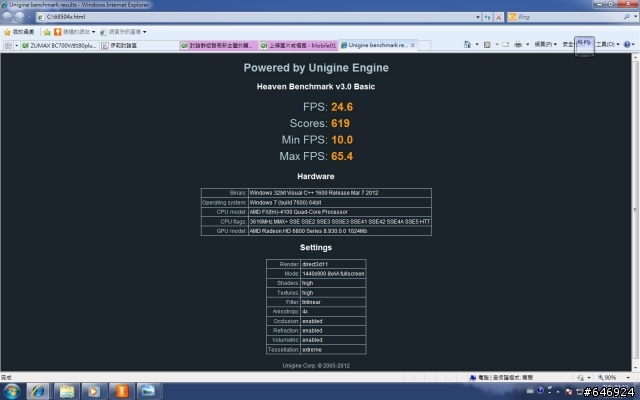Close the Unigine benchmark results tab
Viewport: 640px width, 400px height.
pos(413,45)
